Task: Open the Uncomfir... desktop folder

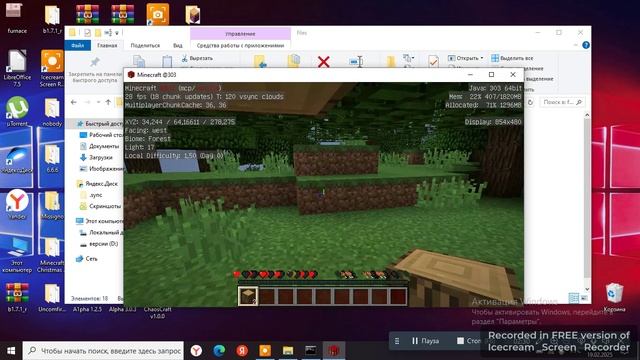Action: (52, 298)
